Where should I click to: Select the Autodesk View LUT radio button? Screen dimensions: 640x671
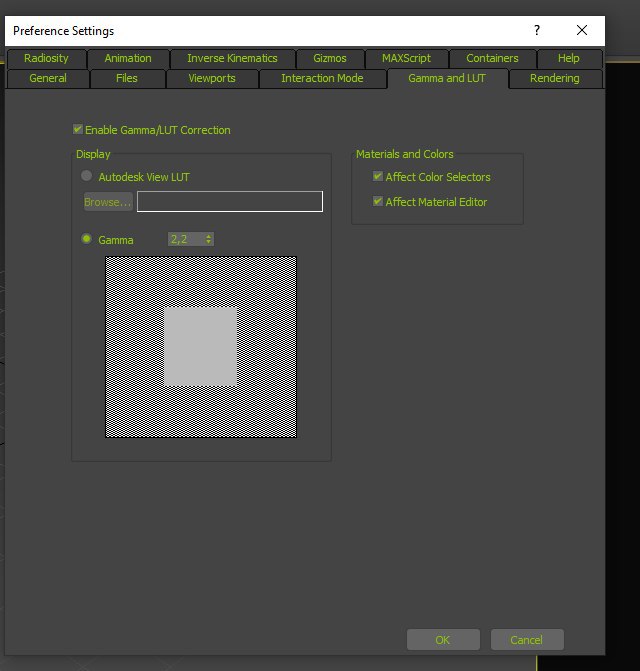tap(86, 176)
